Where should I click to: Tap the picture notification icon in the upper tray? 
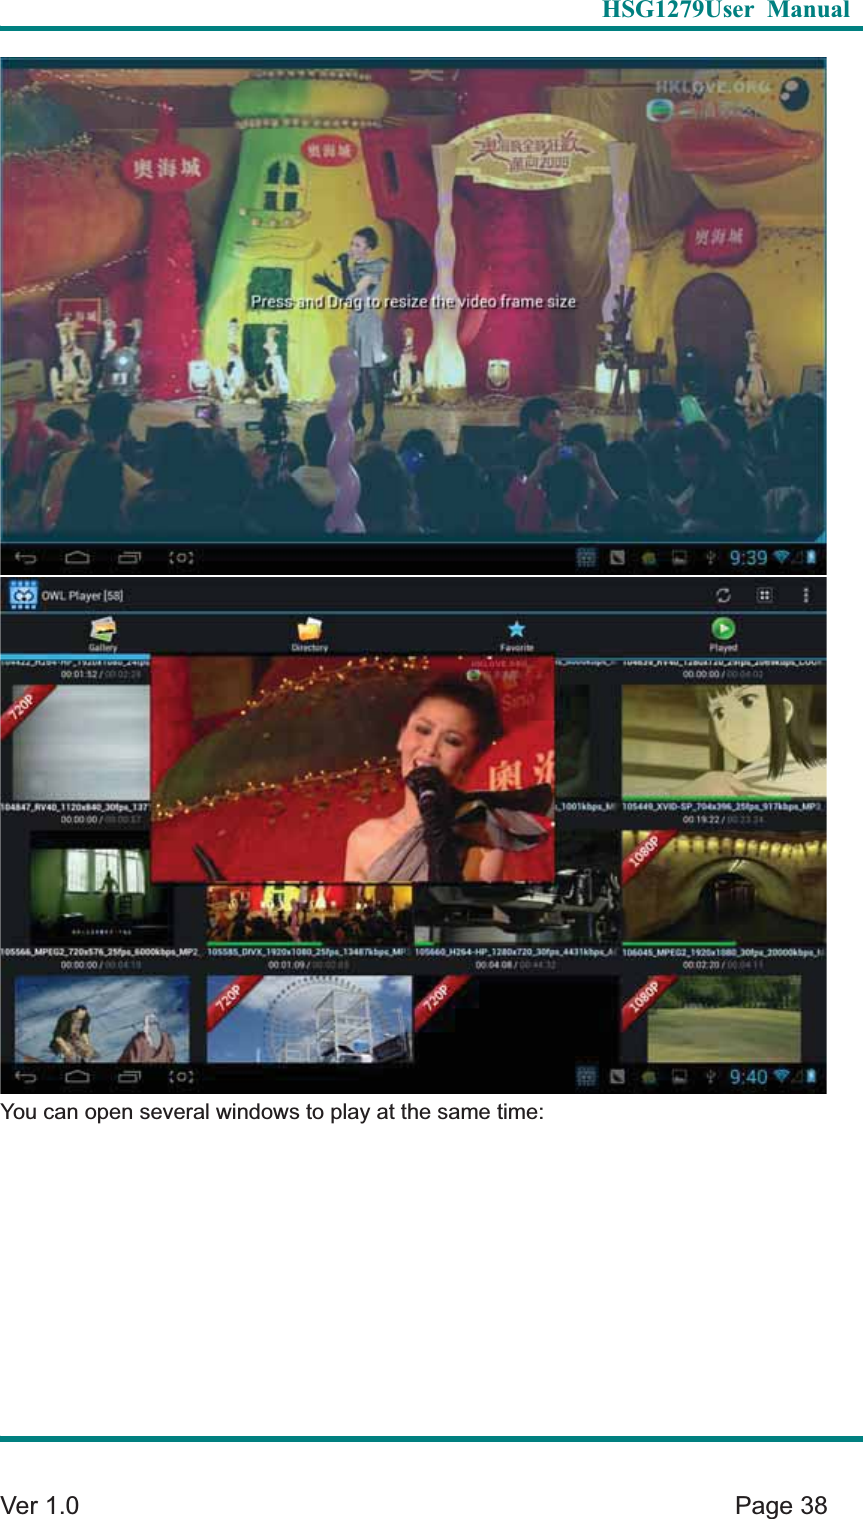(x=679, y=558)
